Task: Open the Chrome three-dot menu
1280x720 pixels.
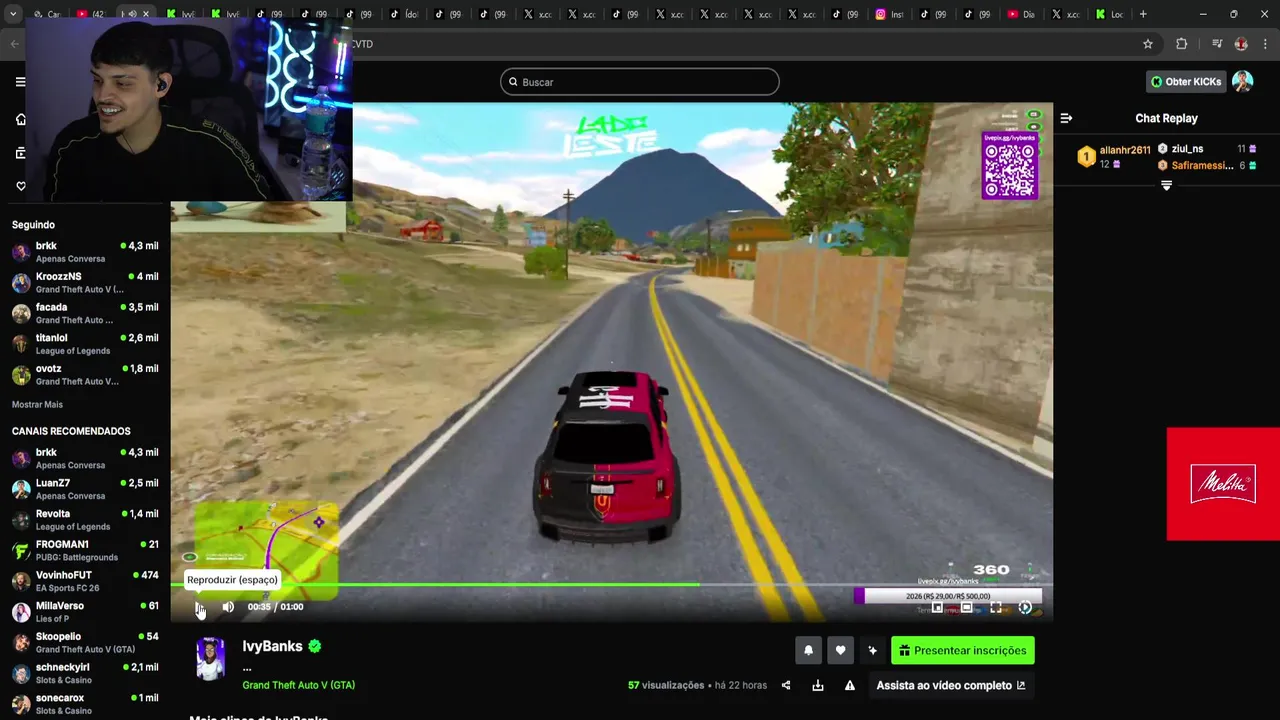Action: tap(1266, 44)
